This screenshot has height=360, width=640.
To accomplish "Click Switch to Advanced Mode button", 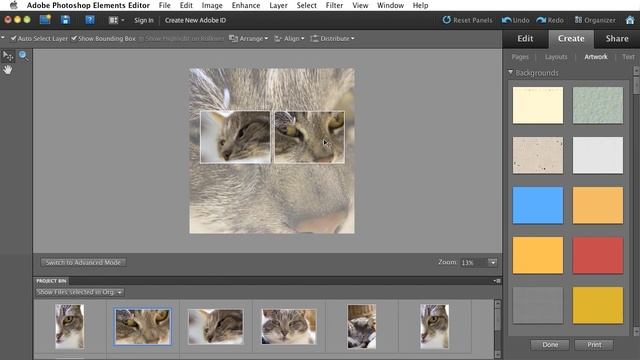I will pos(83,262).
